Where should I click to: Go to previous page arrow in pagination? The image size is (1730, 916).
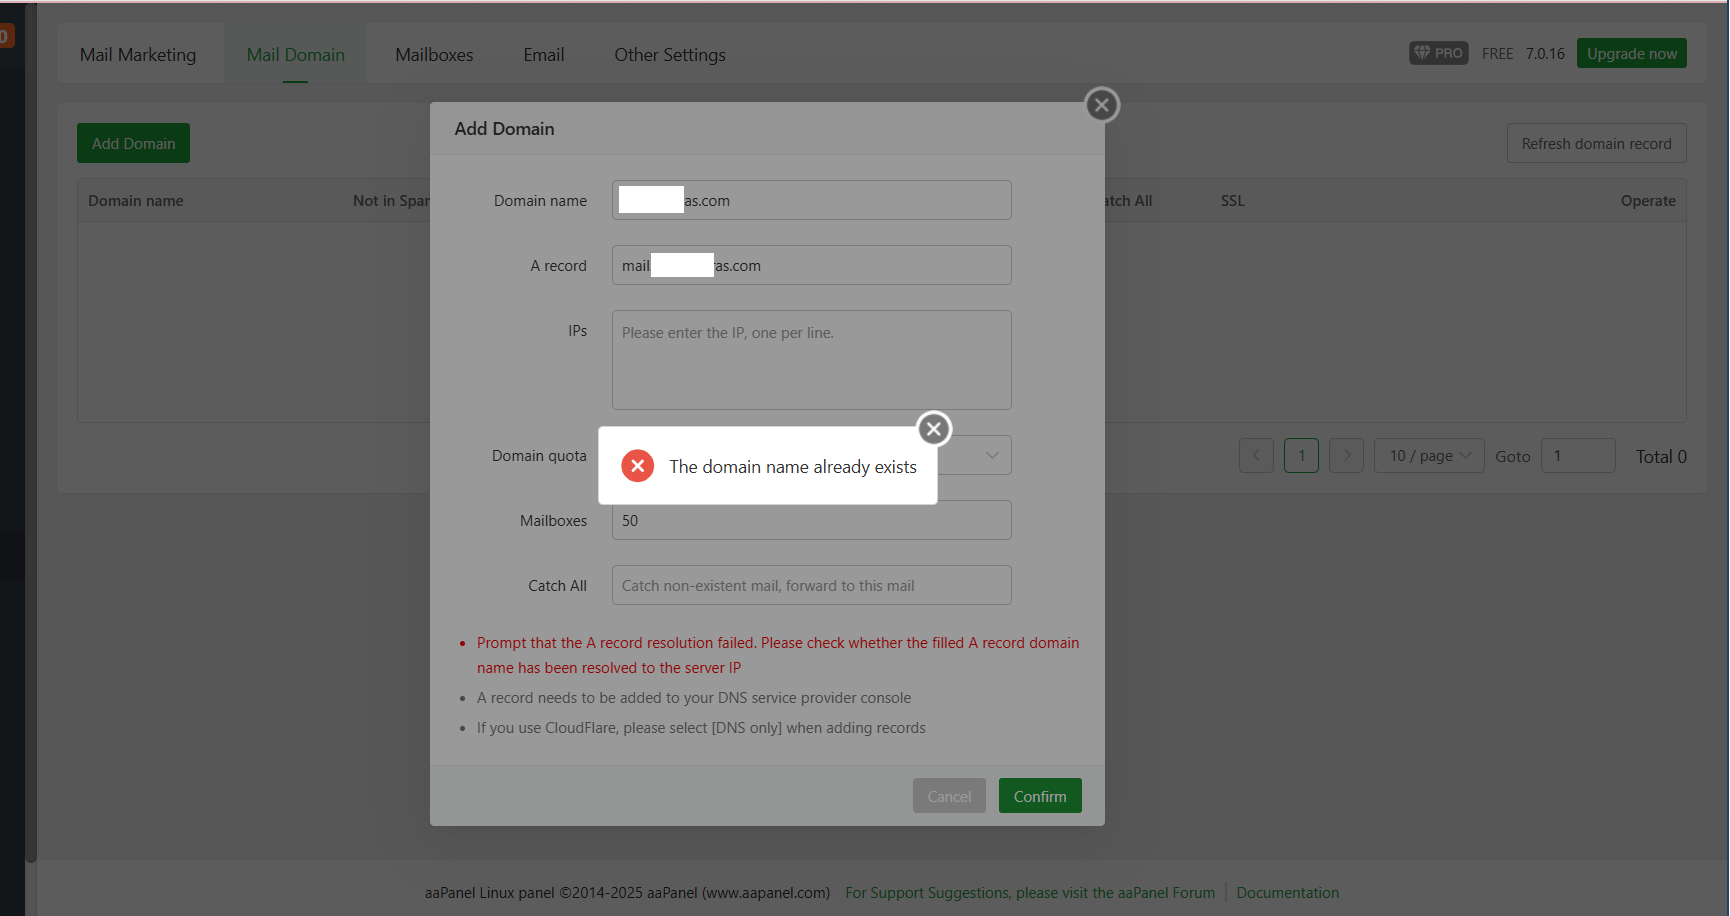click(x=1256, y=456)
